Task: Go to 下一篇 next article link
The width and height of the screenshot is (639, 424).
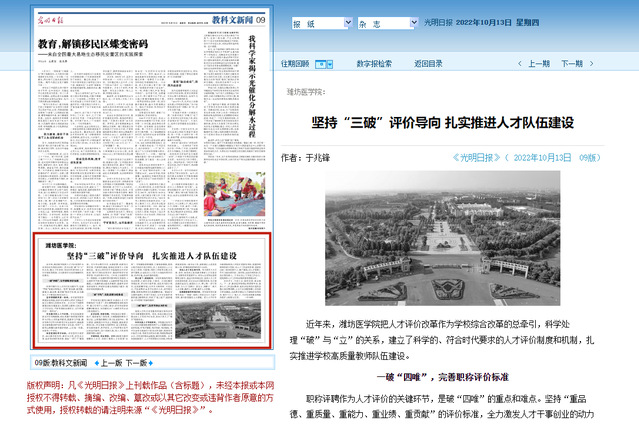Action: [572, 63]
